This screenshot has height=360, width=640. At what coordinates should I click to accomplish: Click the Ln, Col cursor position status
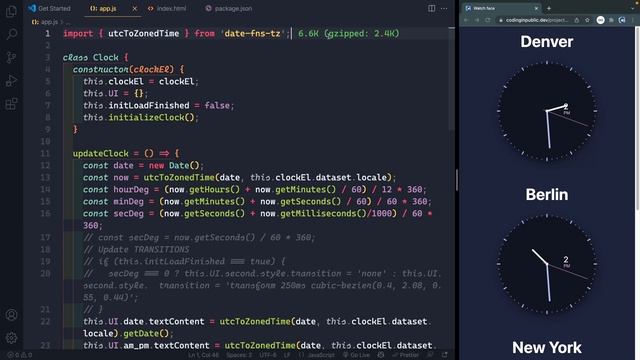click(204, 355)
